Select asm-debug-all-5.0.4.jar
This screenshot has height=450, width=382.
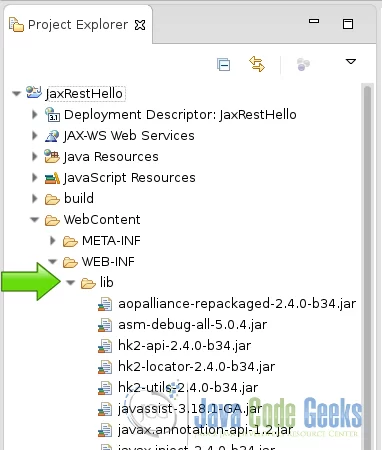[x=192, y=325]
